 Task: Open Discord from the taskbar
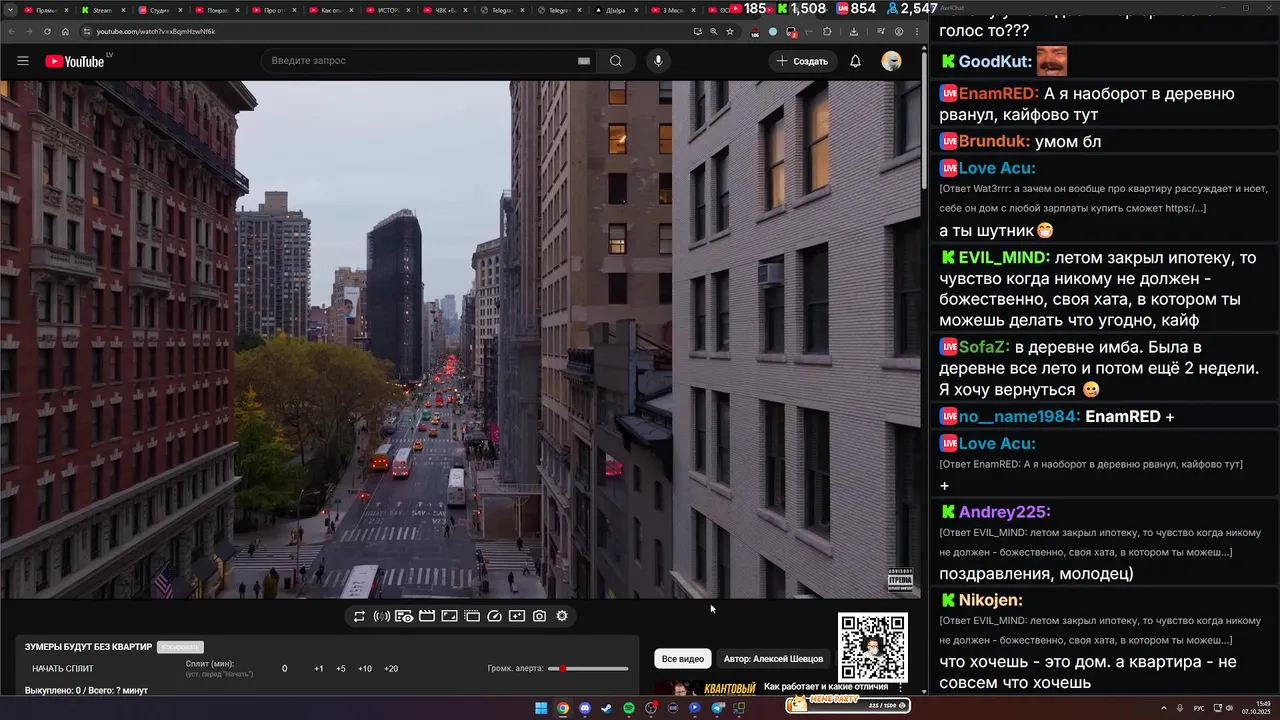[x=585, y=708]
